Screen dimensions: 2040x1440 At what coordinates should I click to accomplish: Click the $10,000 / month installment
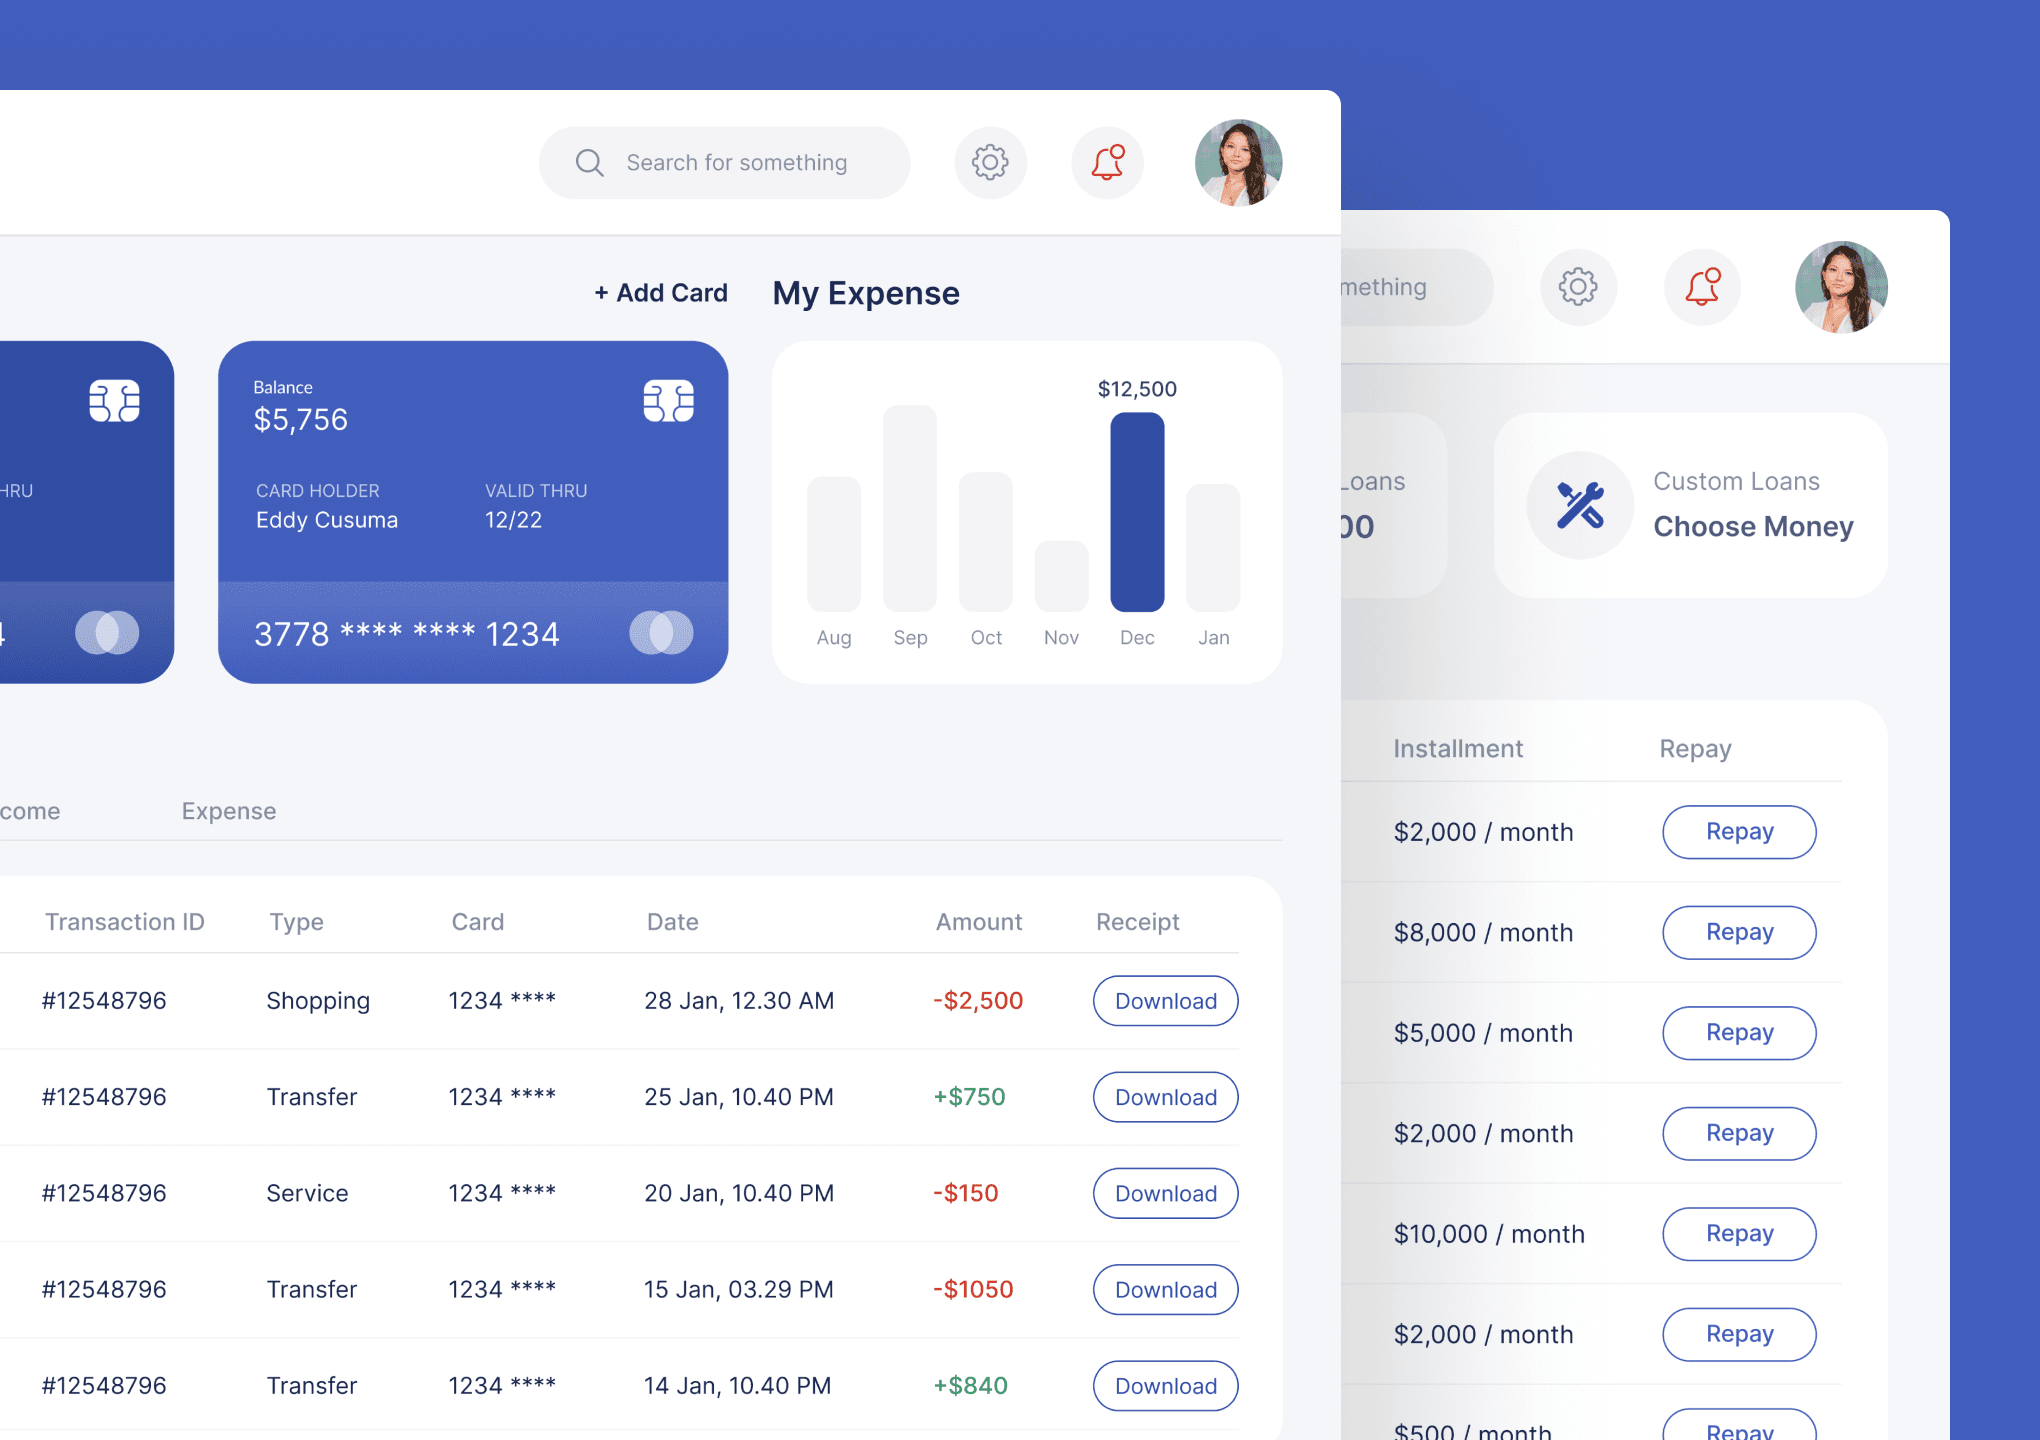click(1489, 1234)
